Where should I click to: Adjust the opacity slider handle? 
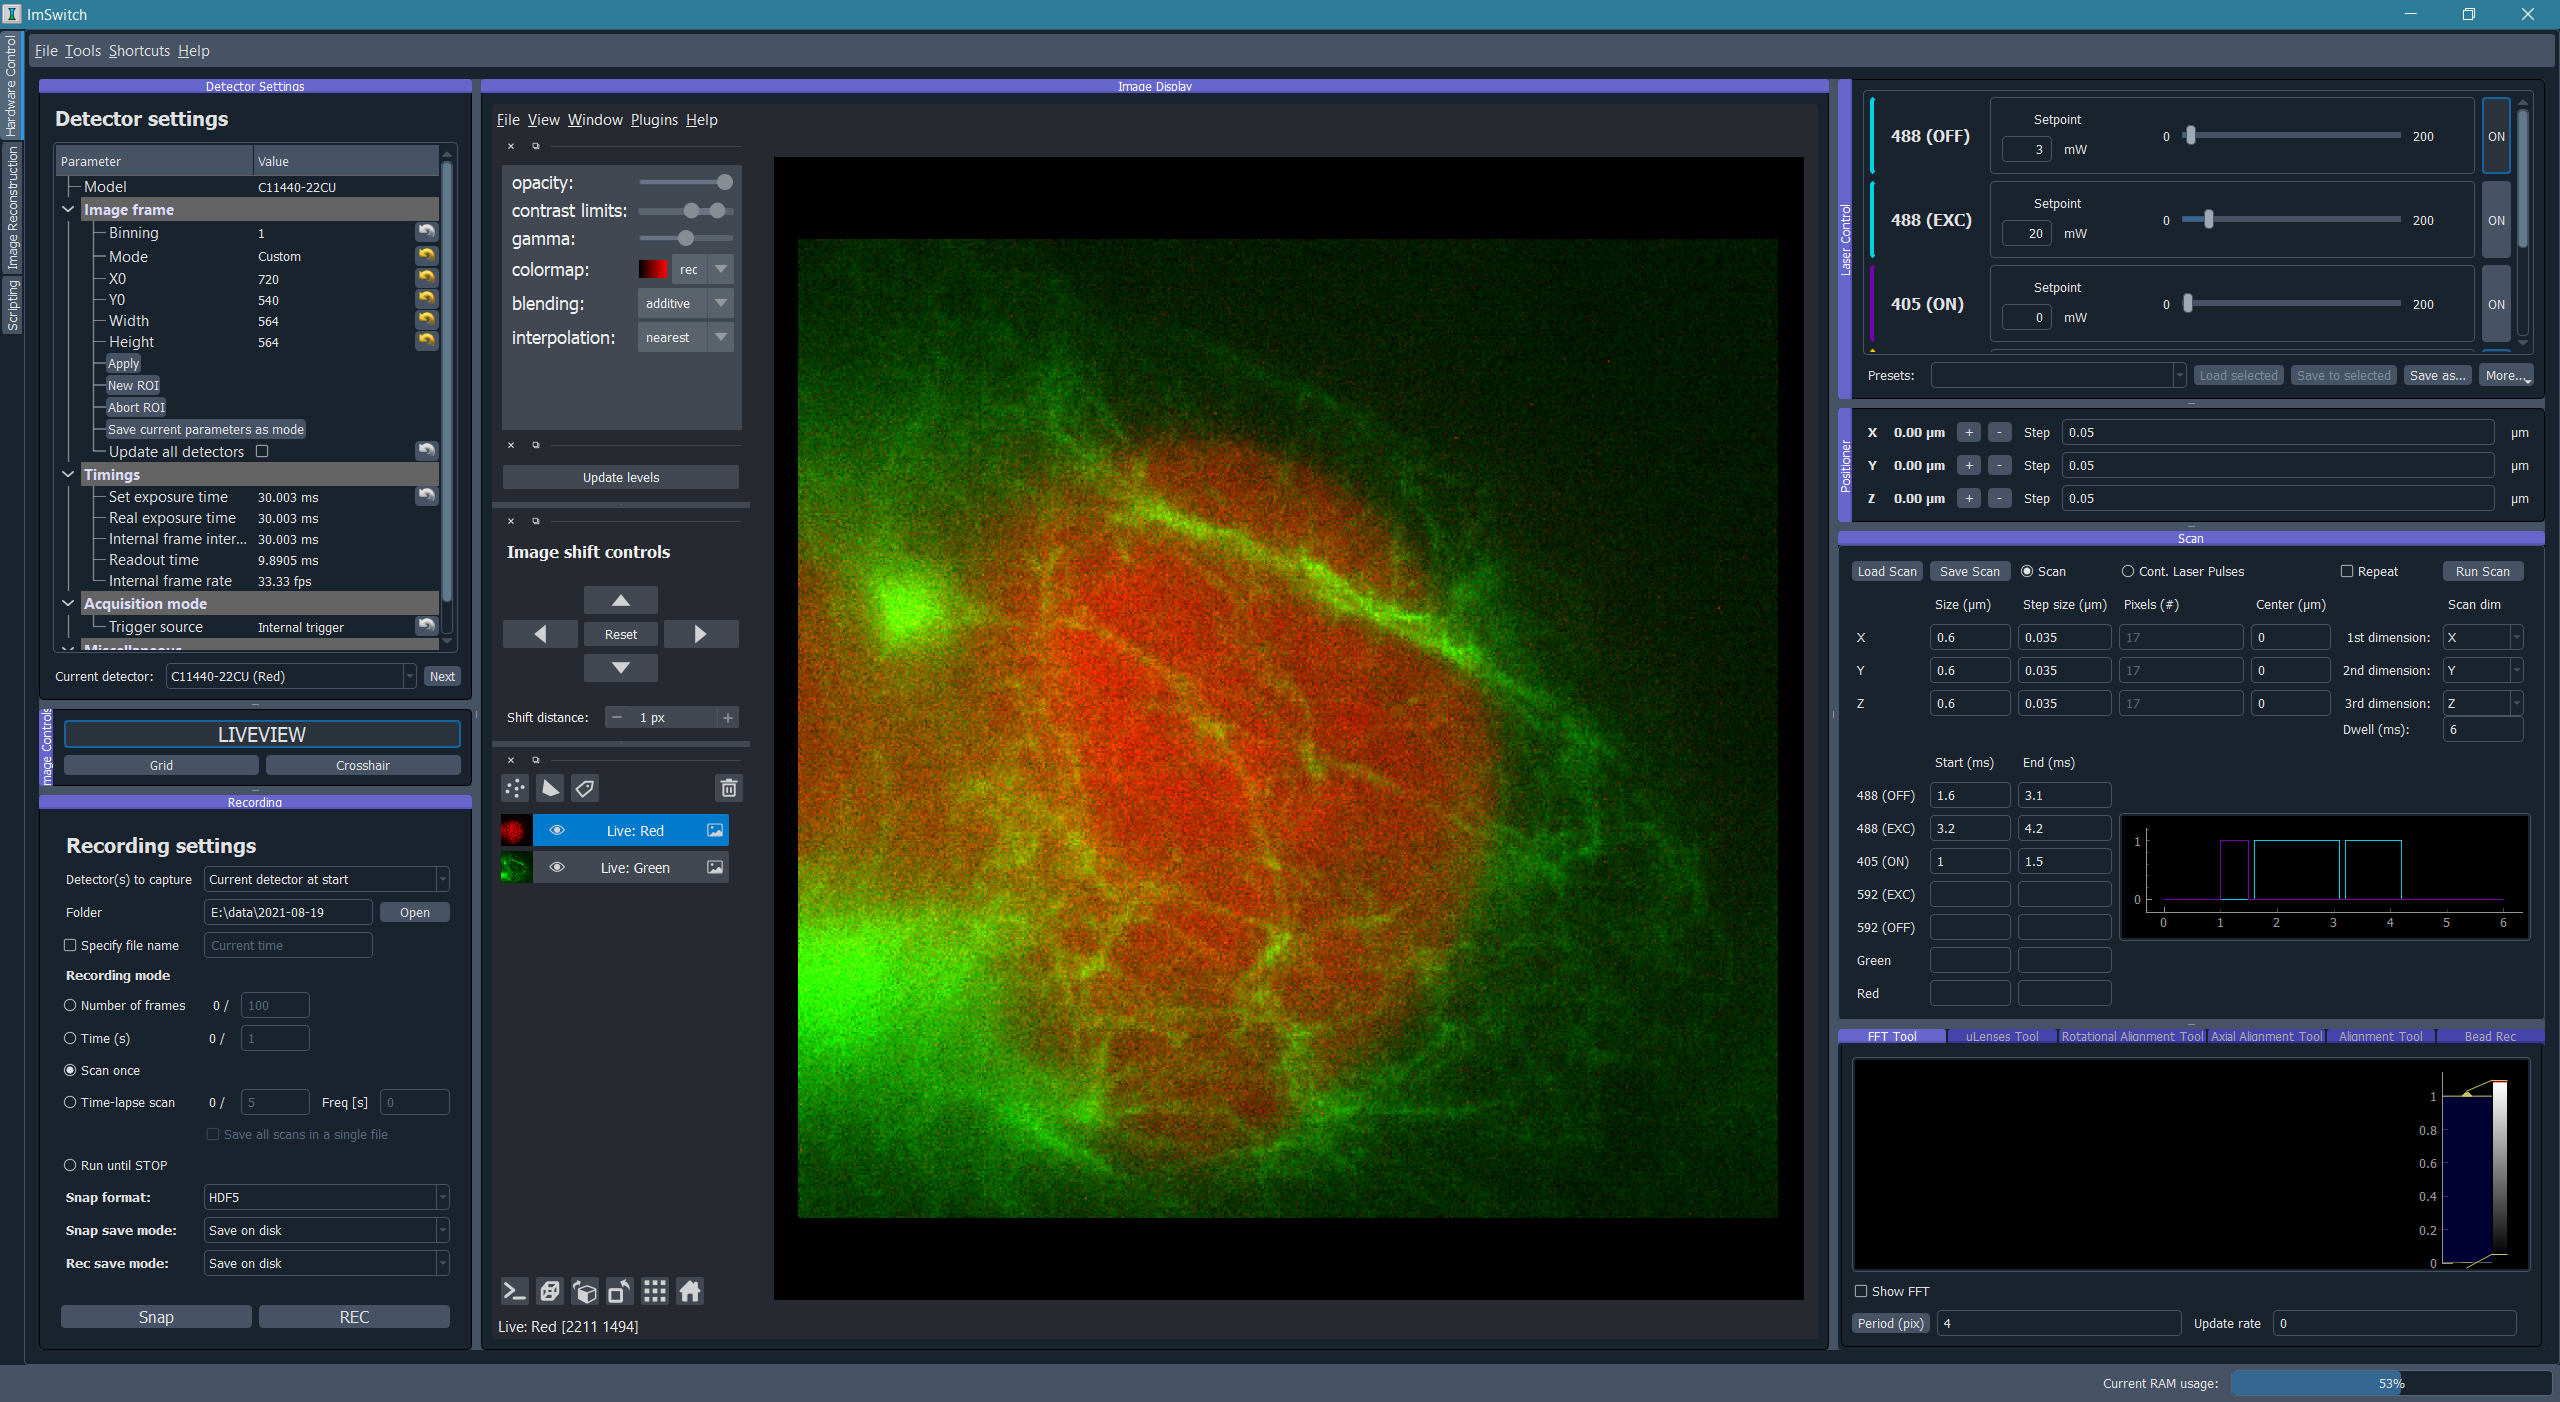725,182
